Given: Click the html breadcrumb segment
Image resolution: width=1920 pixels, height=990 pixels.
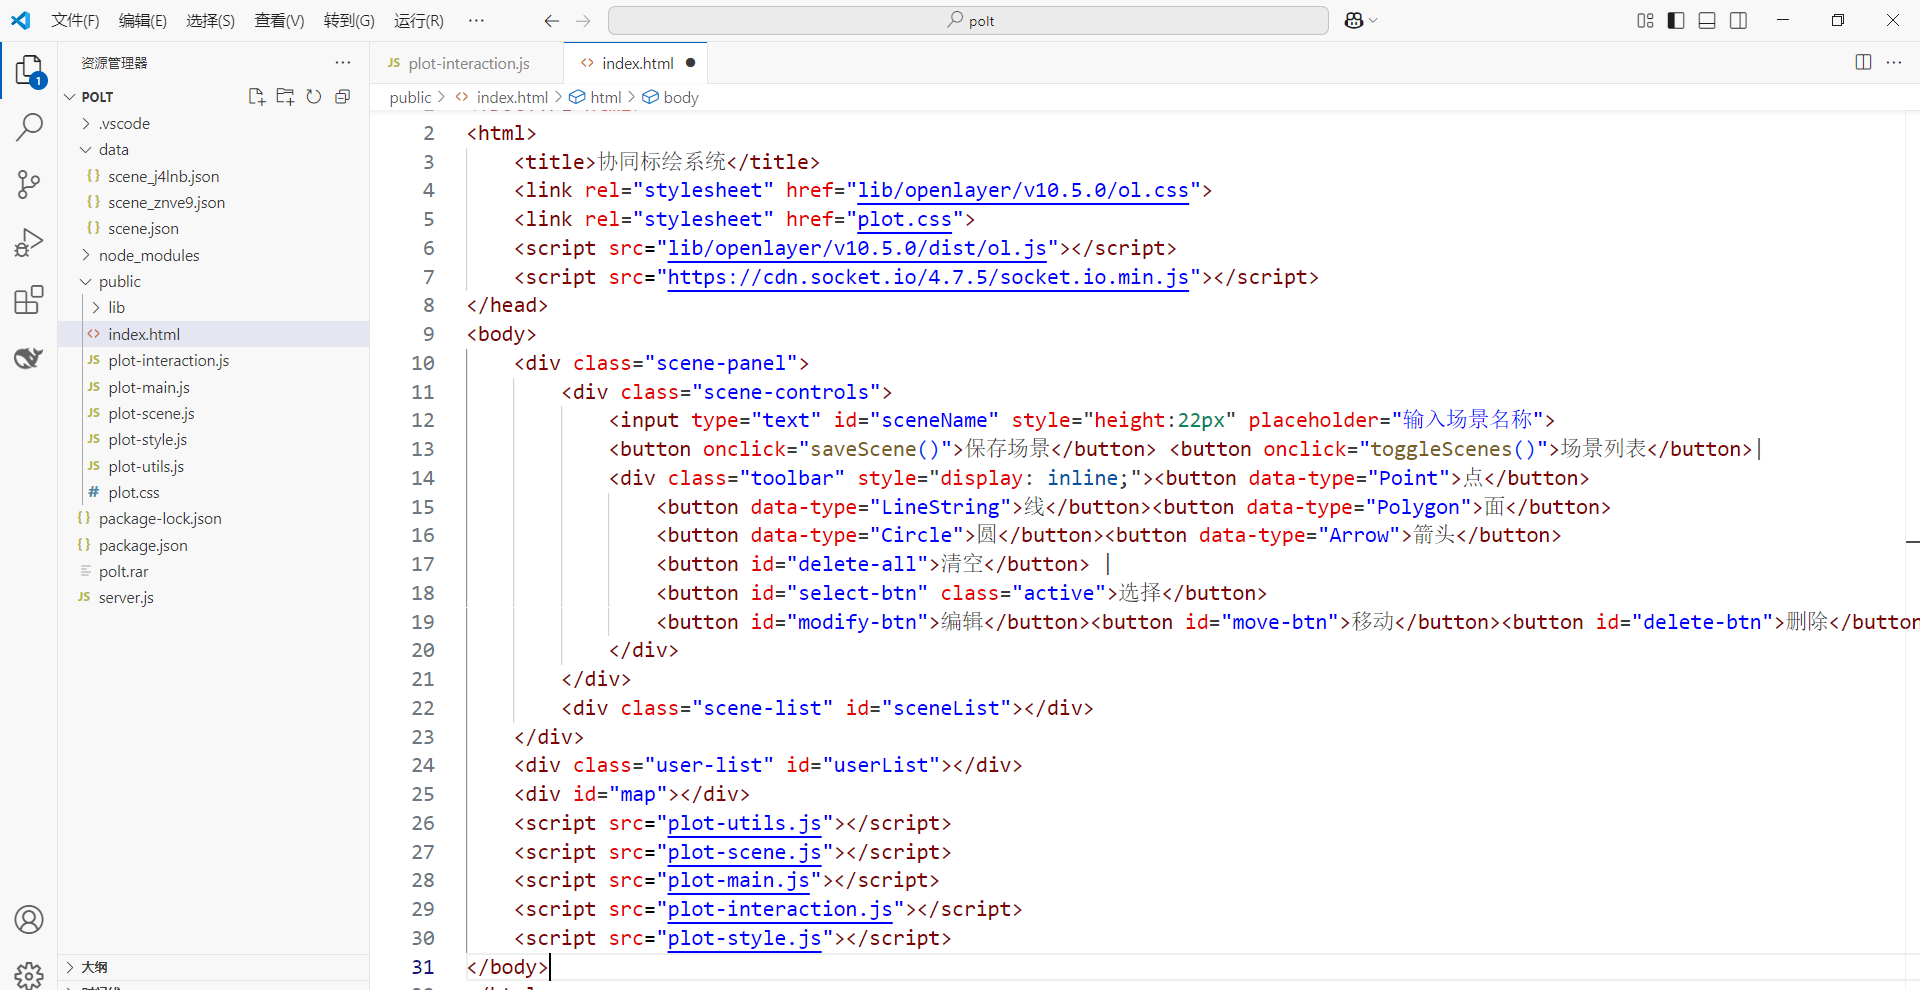Looking at the screenshot, I should coord(605,97).
